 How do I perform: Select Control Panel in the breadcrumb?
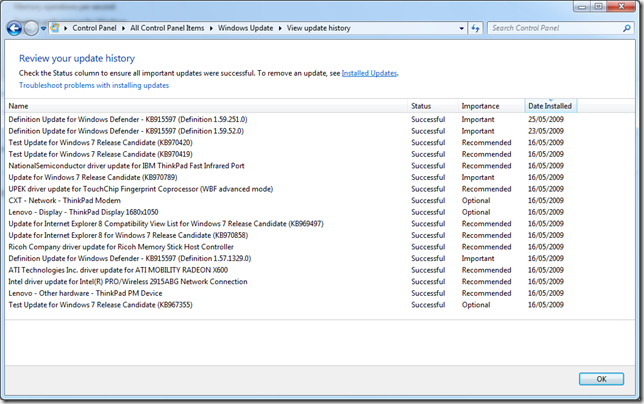pos(94,28)
